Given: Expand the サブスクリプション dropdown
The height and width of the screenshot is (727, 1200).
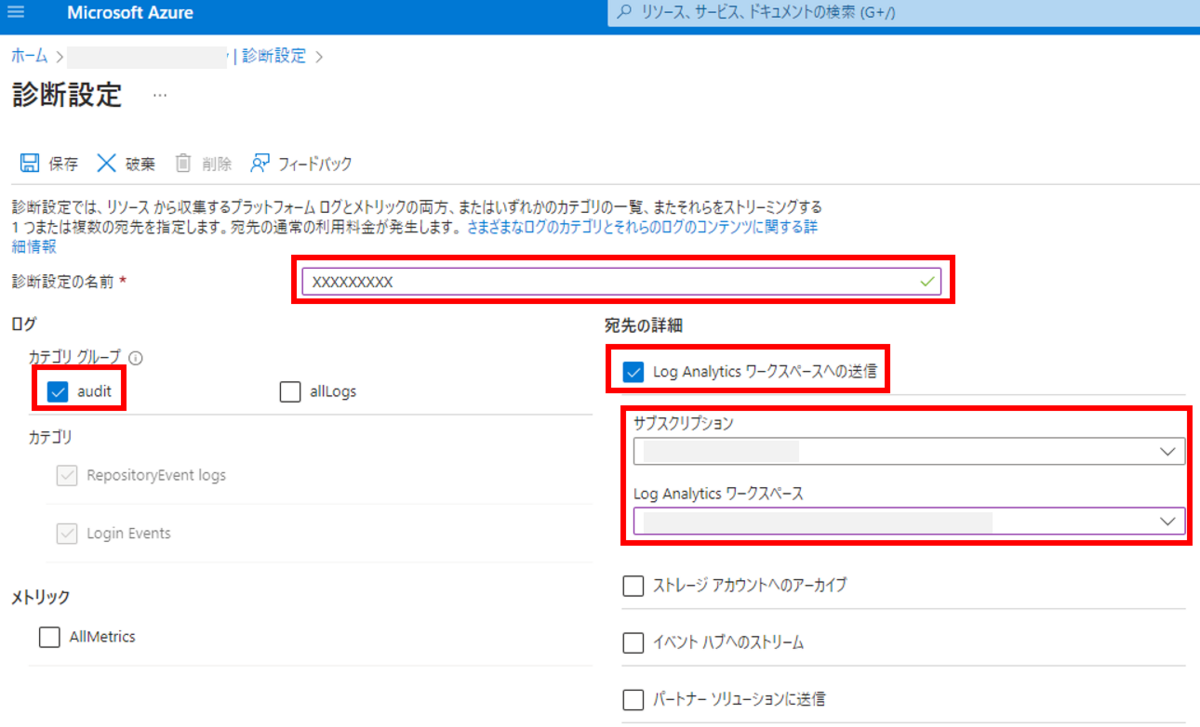Looking at the screenshot, I should point(909,452).
